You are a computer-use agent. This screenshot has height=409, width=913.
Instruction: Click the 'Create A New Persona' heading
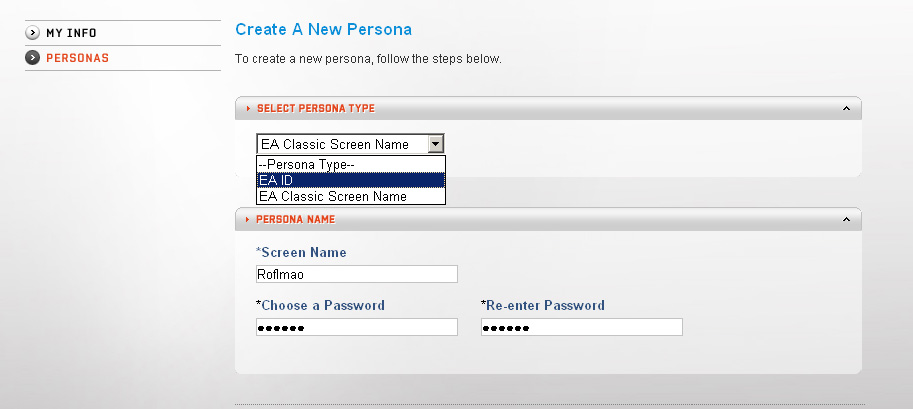[322, 30]
